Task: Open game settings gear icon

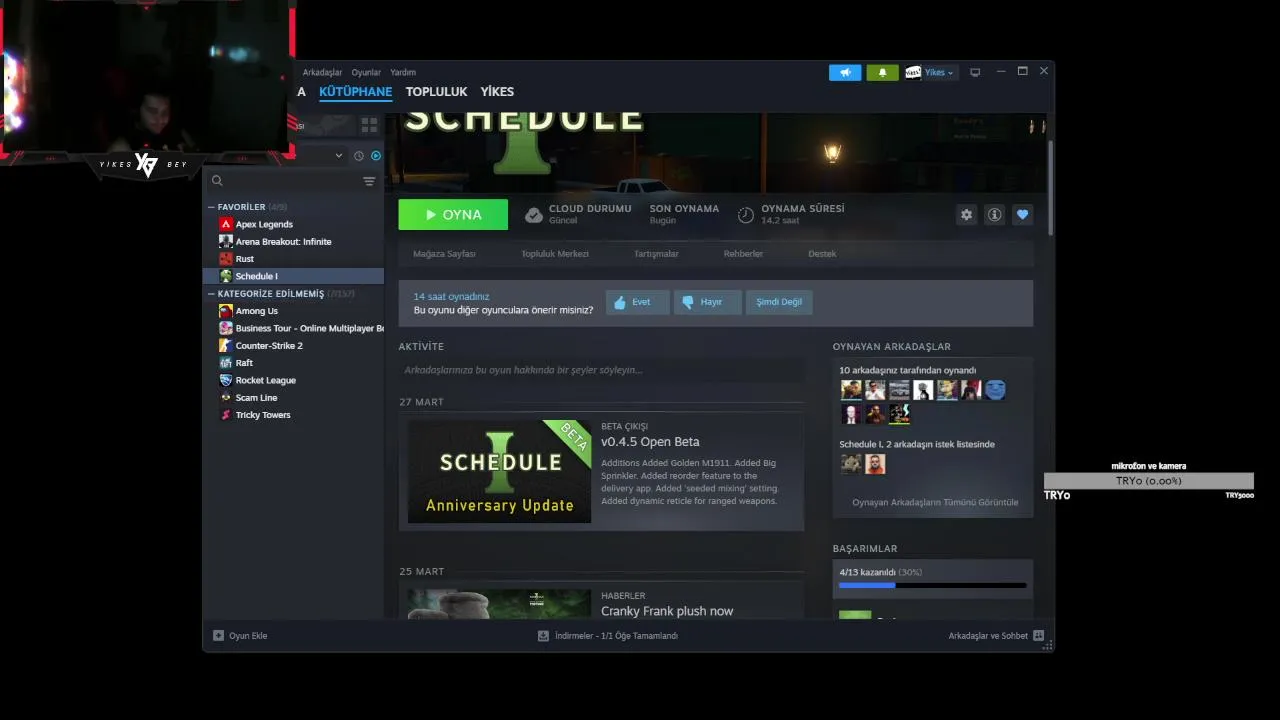Action: coord(966,215)
